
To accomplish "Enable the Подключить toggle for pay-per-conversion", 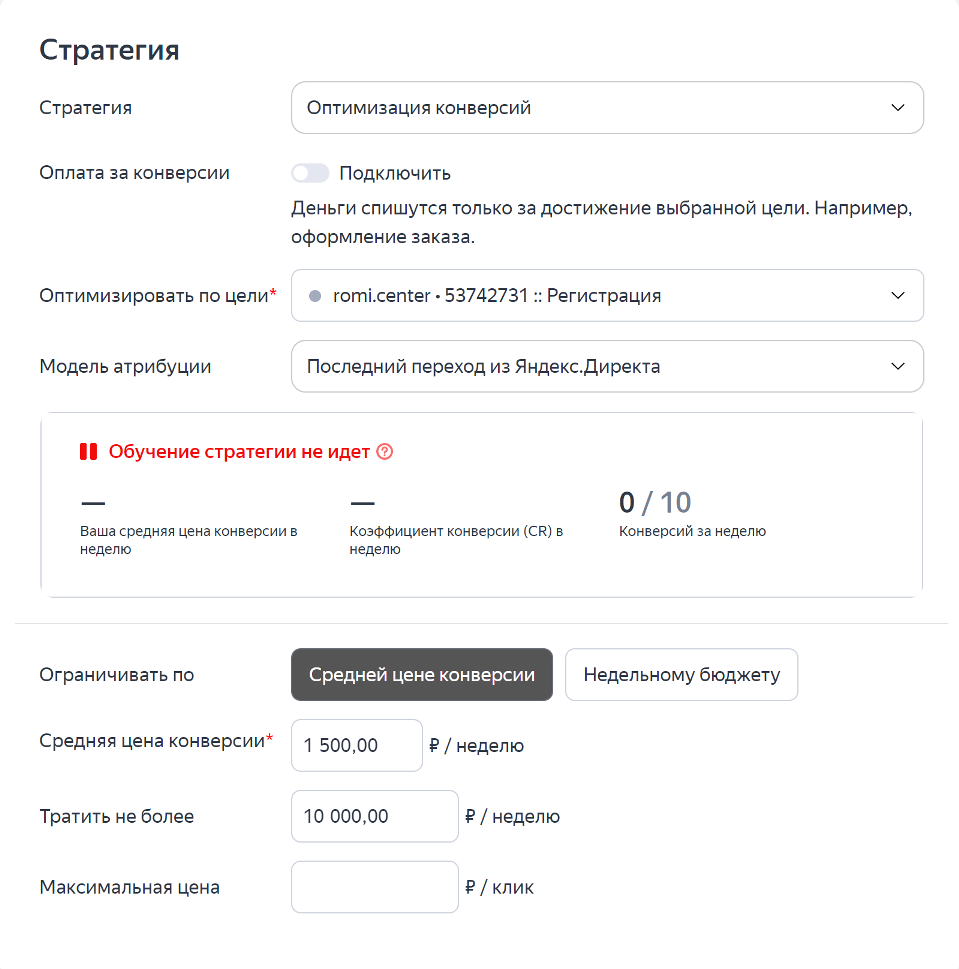I will click(310, 172).
